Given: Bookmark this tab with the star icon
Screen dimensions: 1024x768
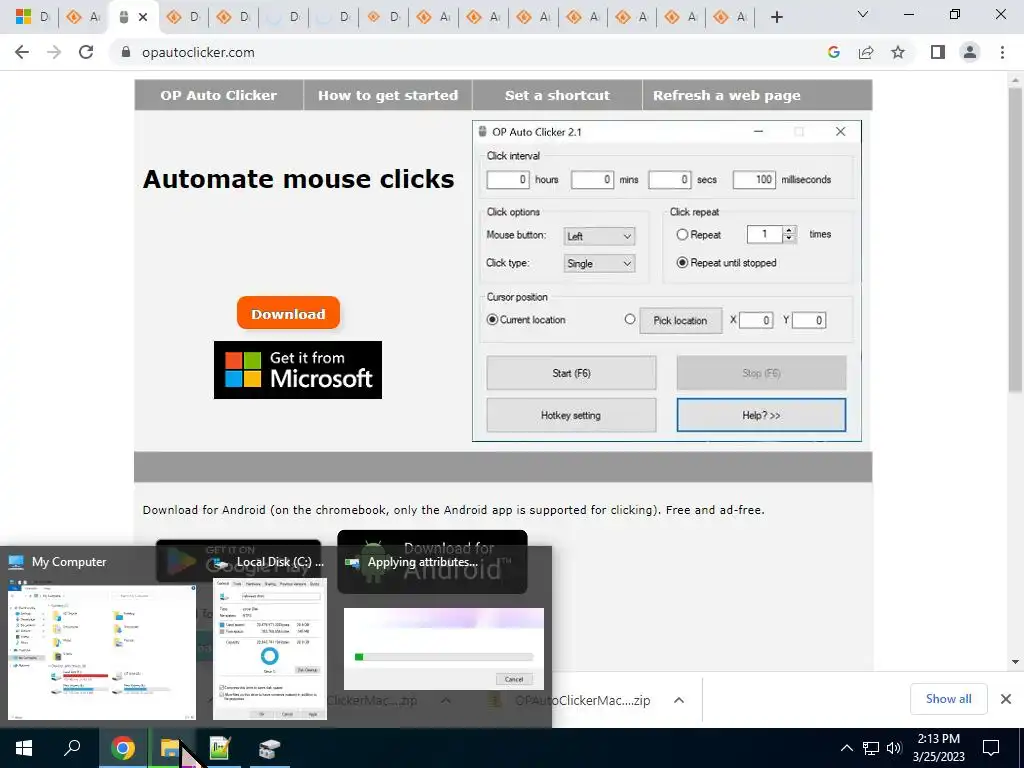Looking at the screenshot, I should click(898, 52).
